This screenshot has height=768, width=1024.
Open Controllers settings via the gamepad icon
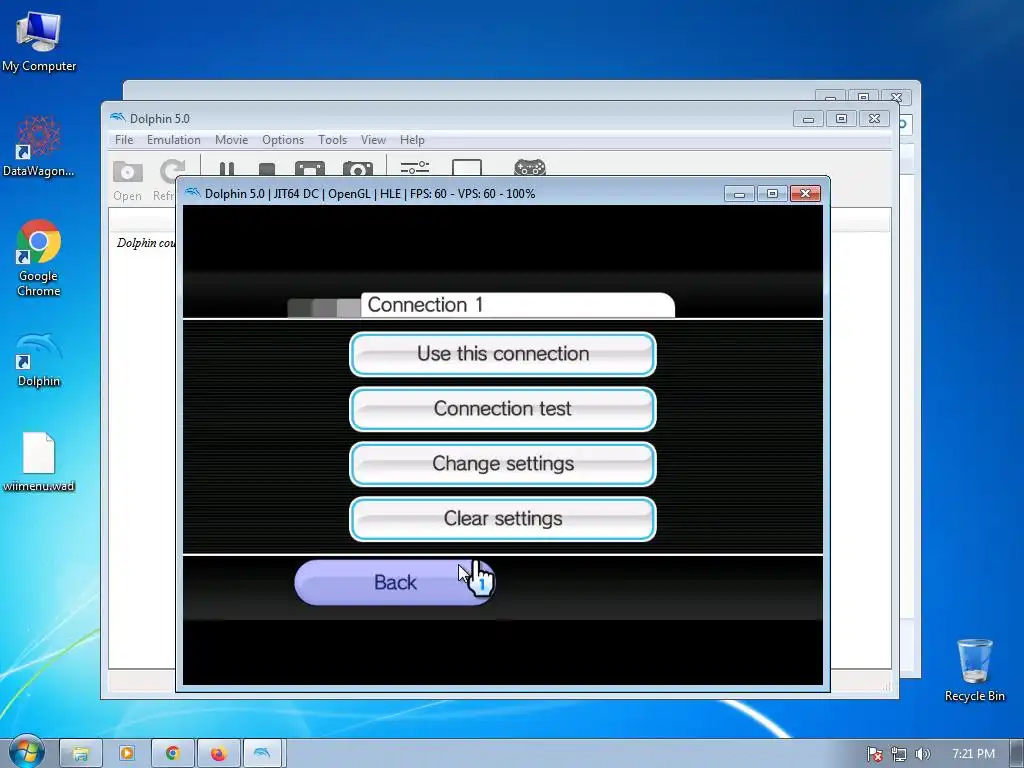(x=530, y=168)
